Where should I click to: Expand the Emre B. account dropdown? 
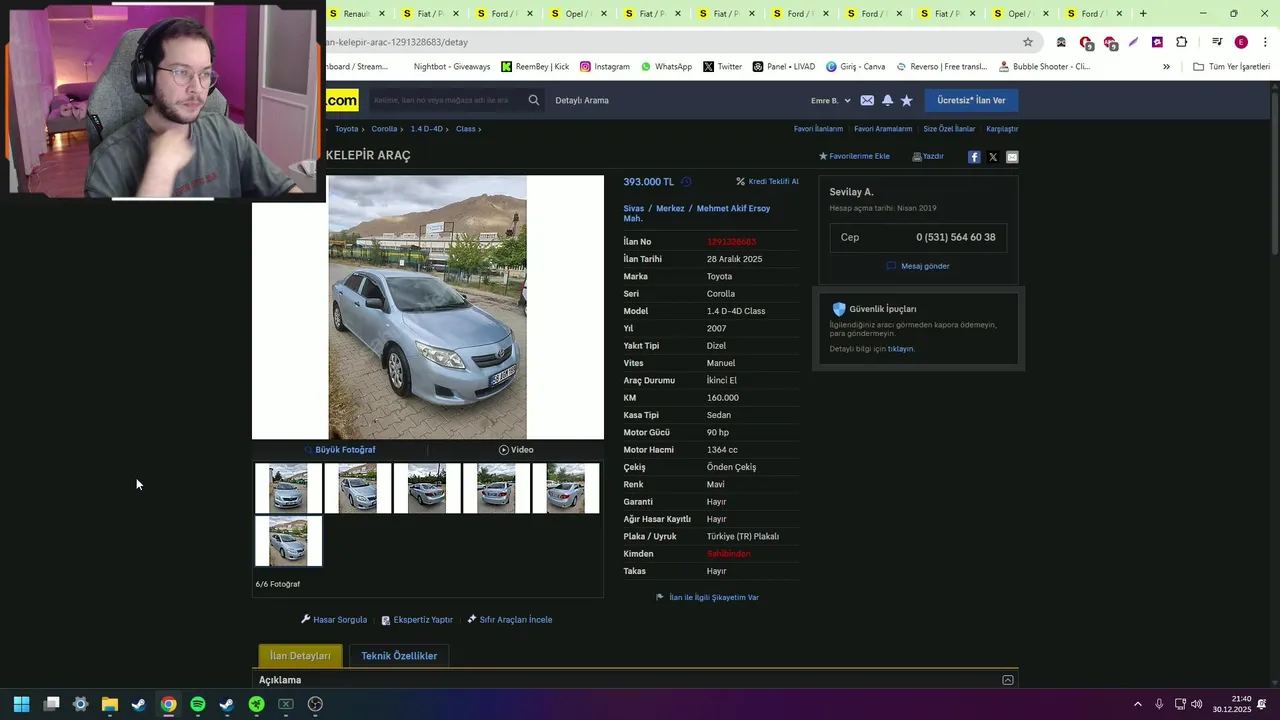831,100
